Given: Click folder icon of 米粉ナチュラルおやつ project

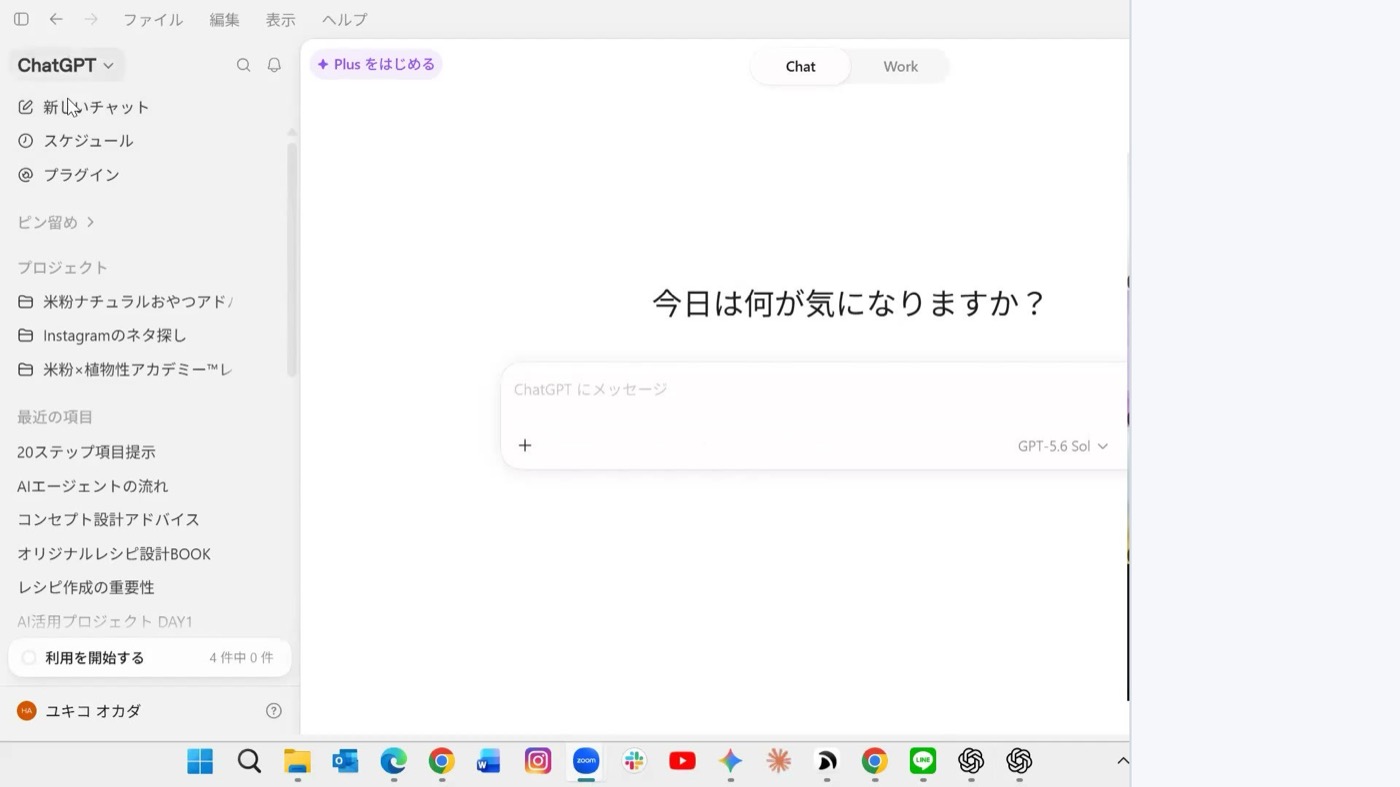Looking at the screenshot, I should click(26, 301).
